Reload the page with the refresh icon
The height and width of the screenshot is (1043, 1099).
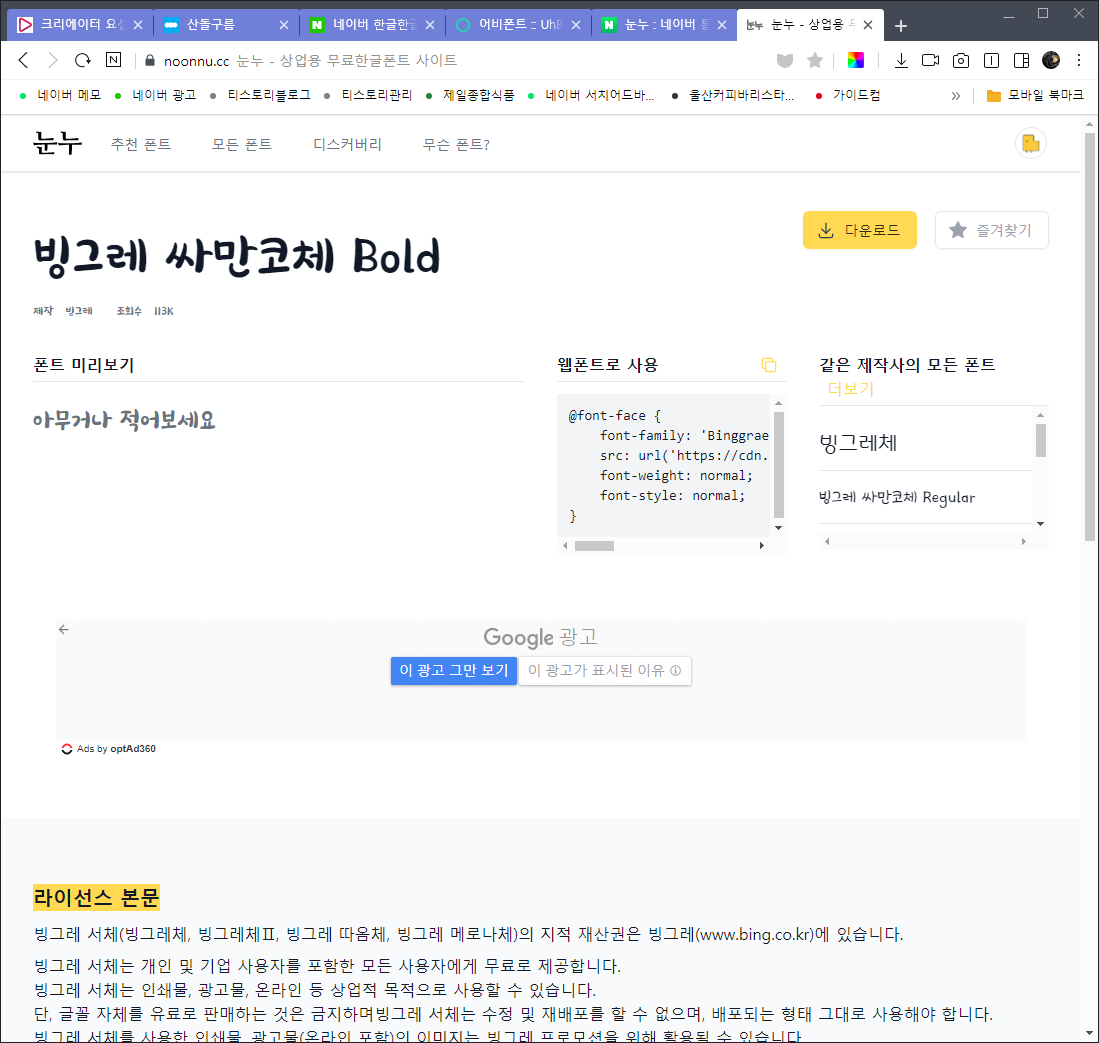click(83, 60)
